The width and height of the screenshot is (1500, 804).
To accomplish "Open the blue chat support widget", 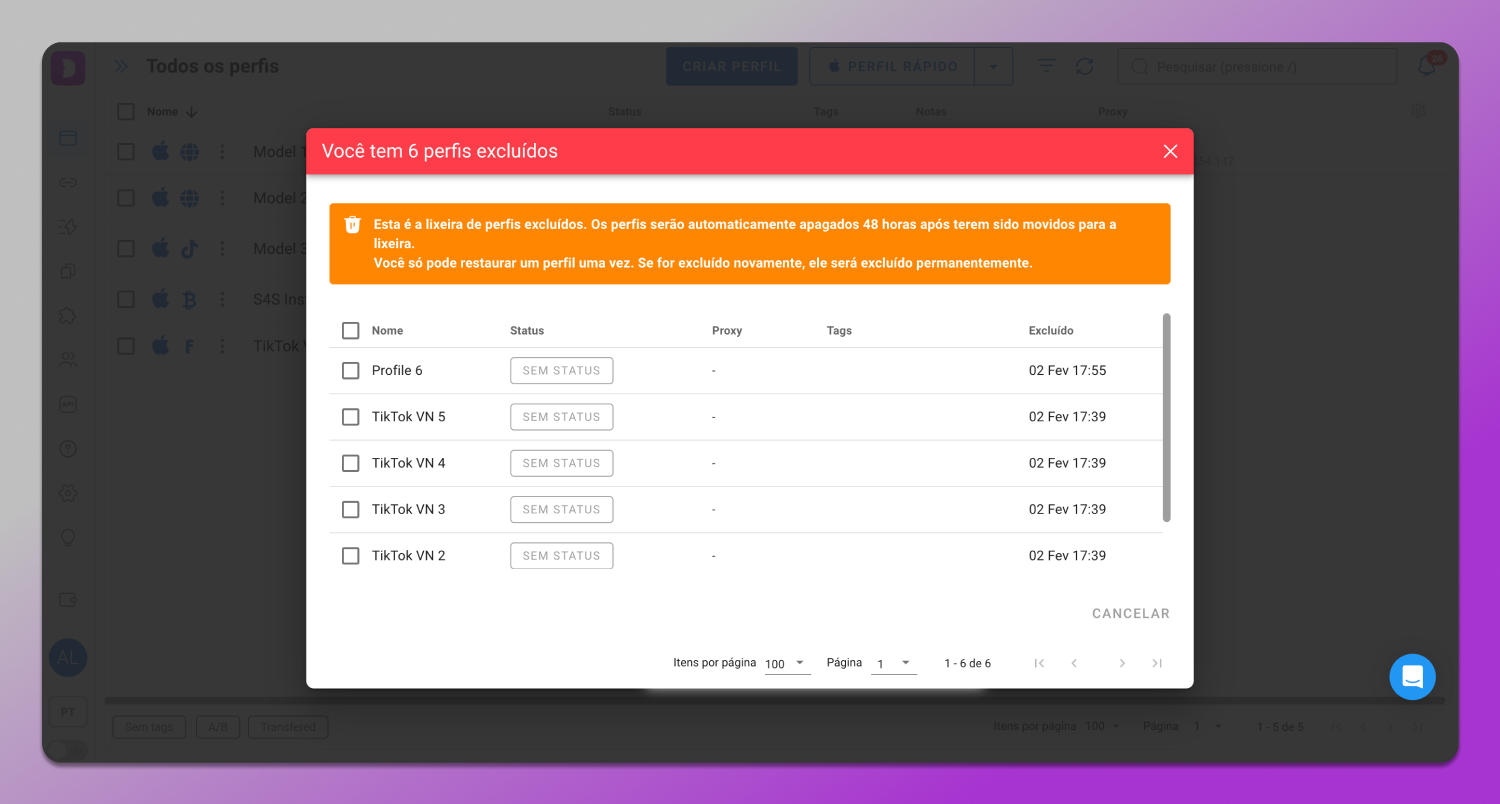I will pyautogui.click(x=1412, y=677).
